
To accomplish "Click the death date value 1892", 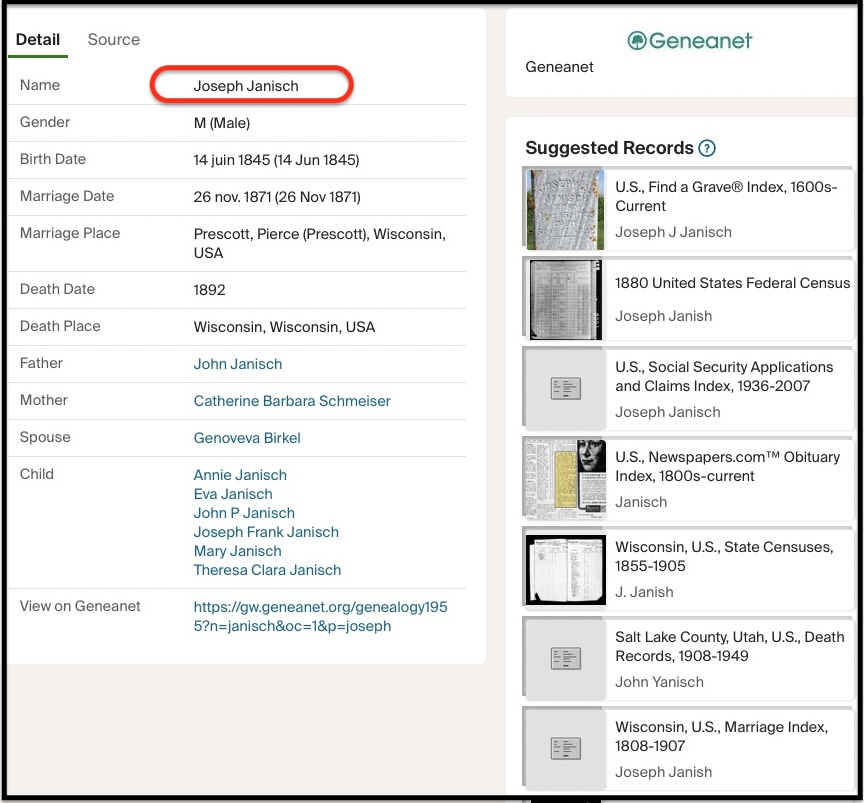I will tap(209, 290).
